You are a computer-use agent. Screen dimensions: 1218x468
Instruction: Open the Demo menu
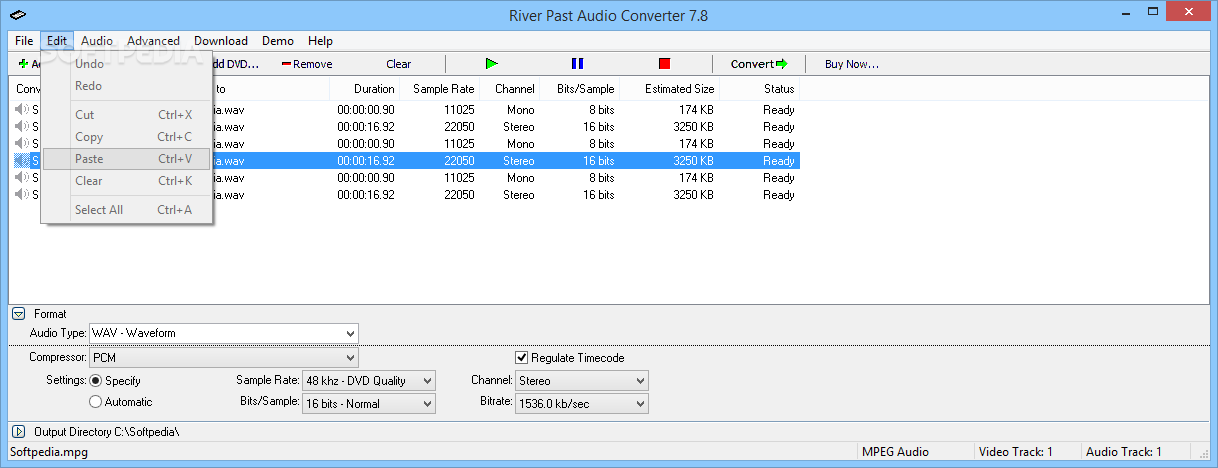[x=278, y=41]
